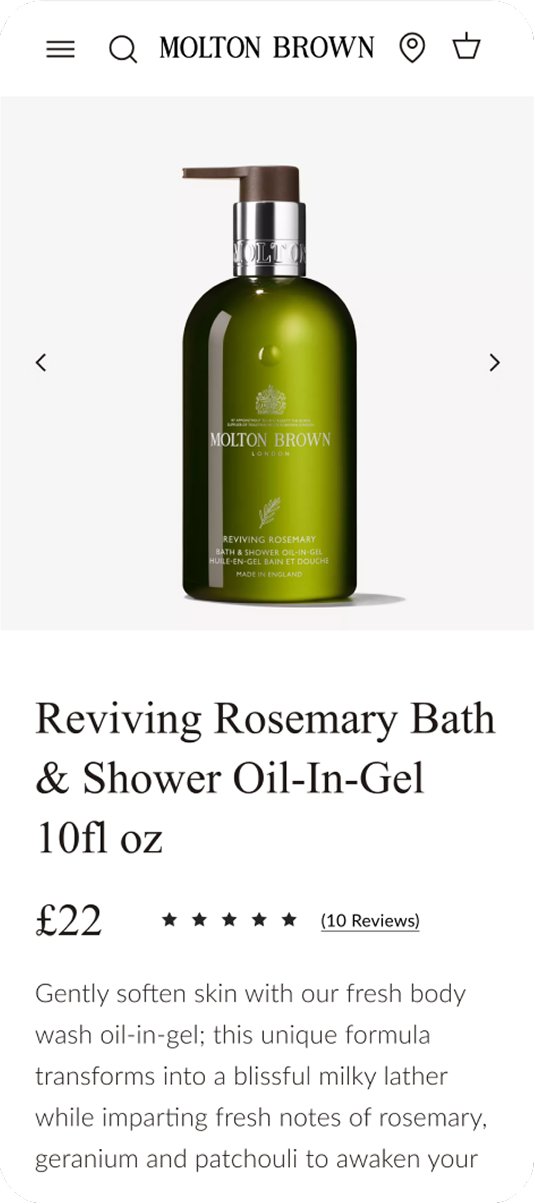Select the fifth rating star
Viewport: 535px width, 1204px height.
pyautogui.click(x=289, y=919)
